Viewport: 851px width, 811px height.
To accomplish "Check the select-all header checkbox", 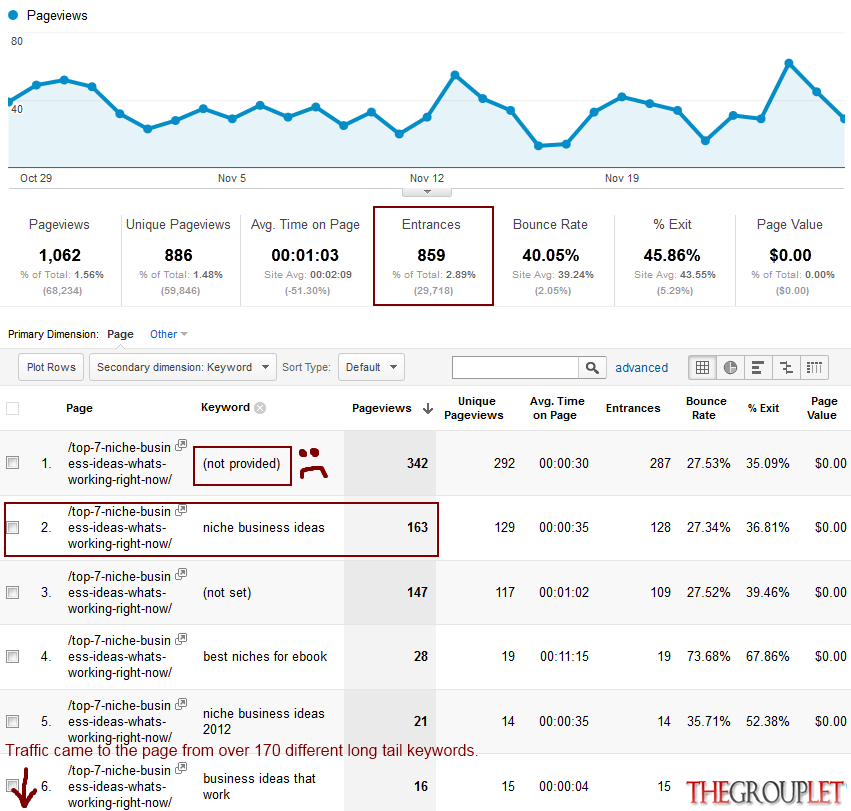I will pos(12,408).
